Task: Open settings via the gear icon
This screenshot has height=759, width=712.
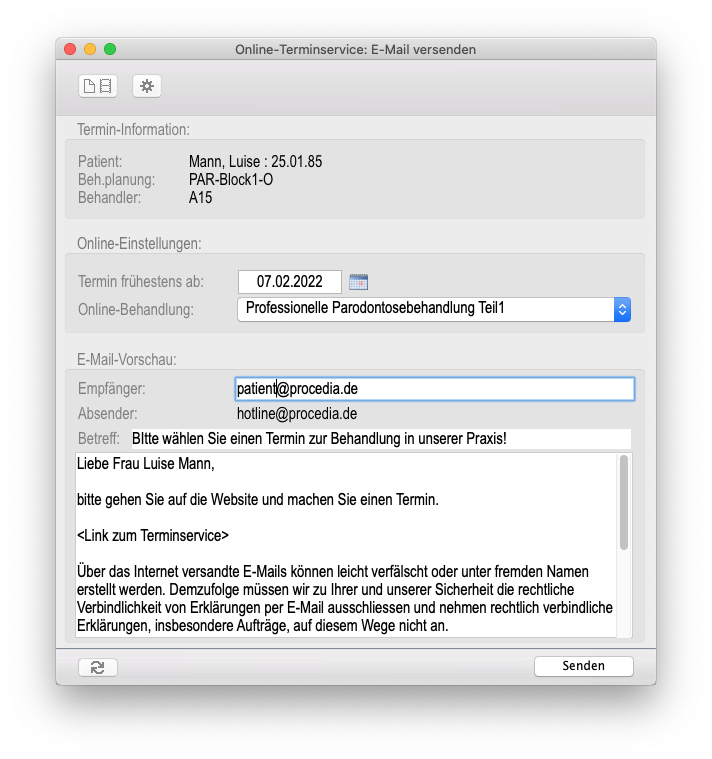Action: pyautogui.click(x=147, y=86)
